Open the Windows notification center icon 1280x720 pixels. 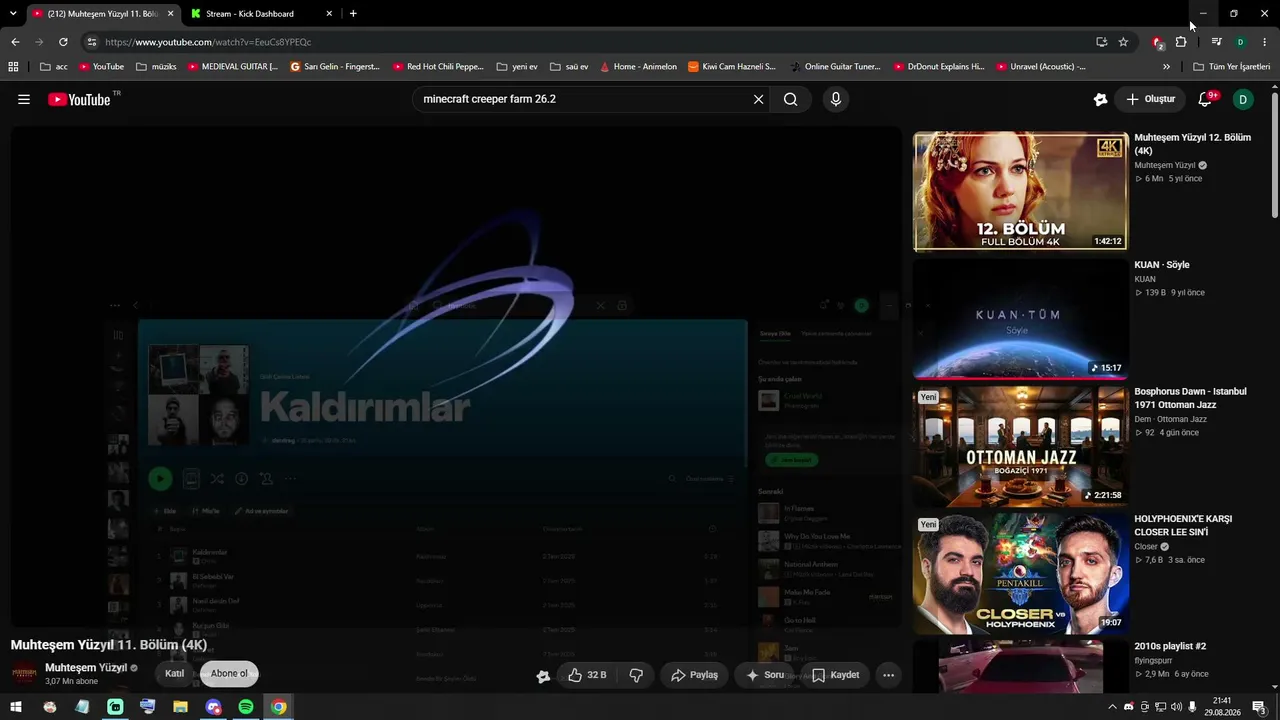coord(1259,707)
